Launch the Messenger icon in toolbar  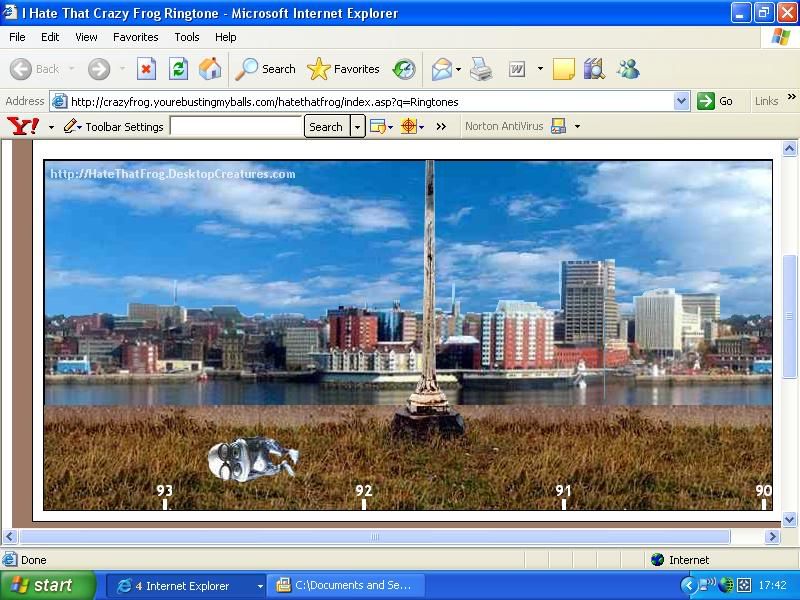click(x=628, y=69)
